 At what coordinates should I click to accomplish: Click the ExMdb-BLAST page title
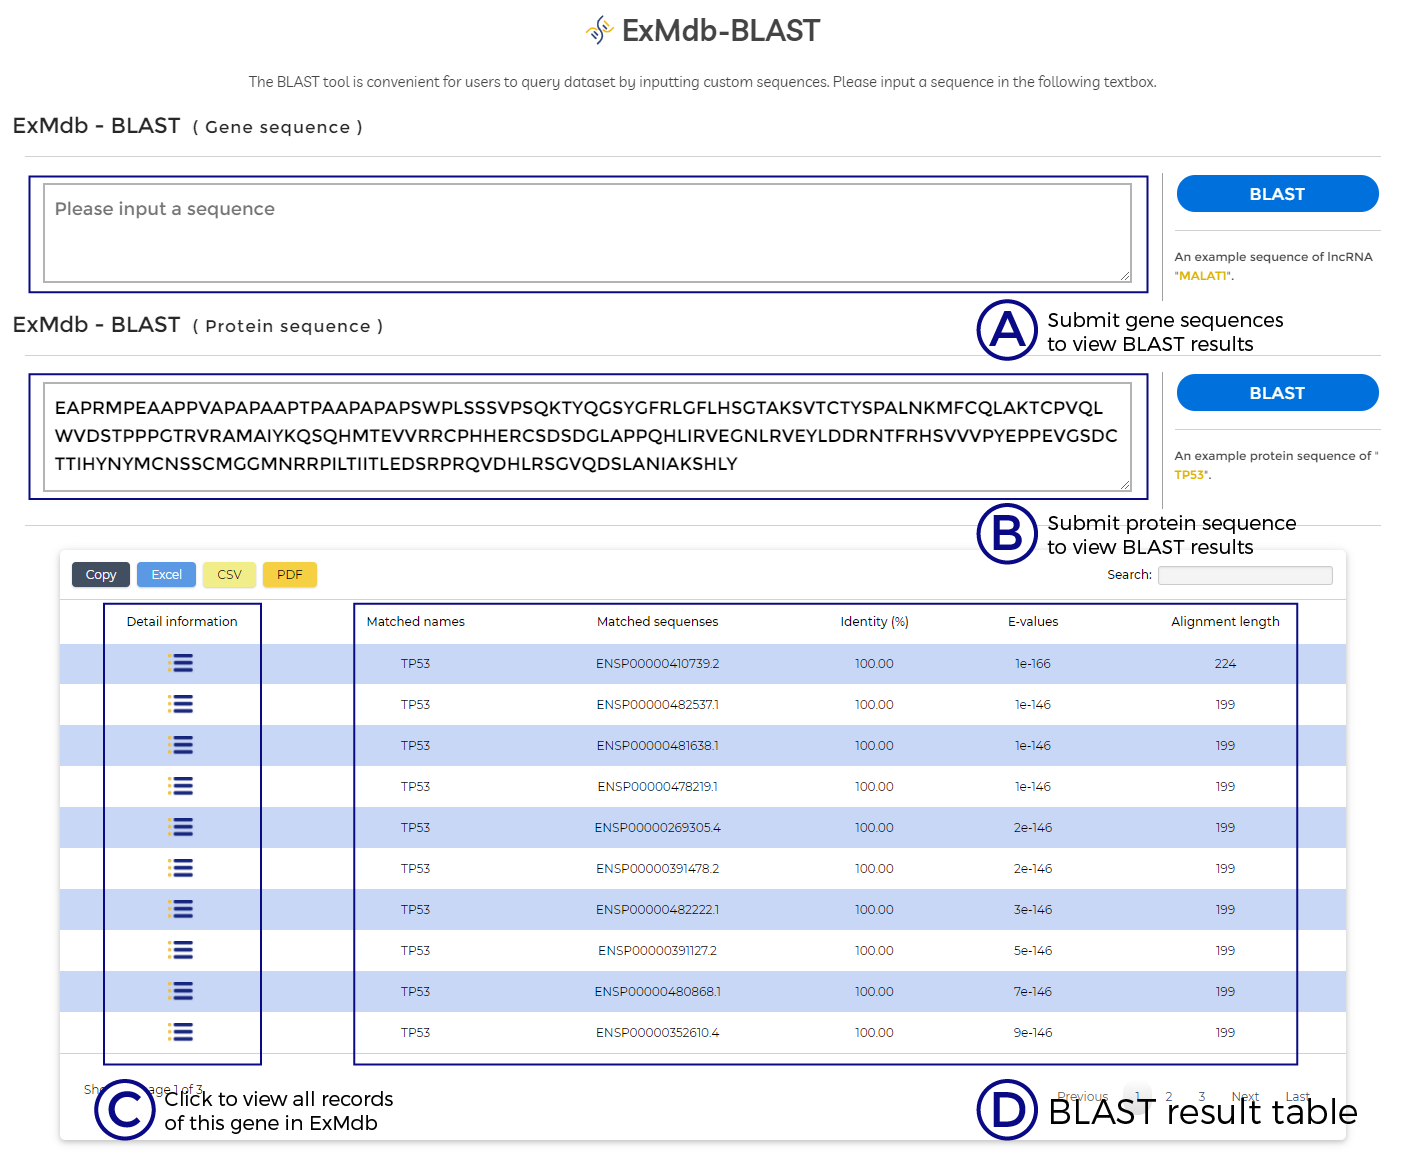click(720, 31)
